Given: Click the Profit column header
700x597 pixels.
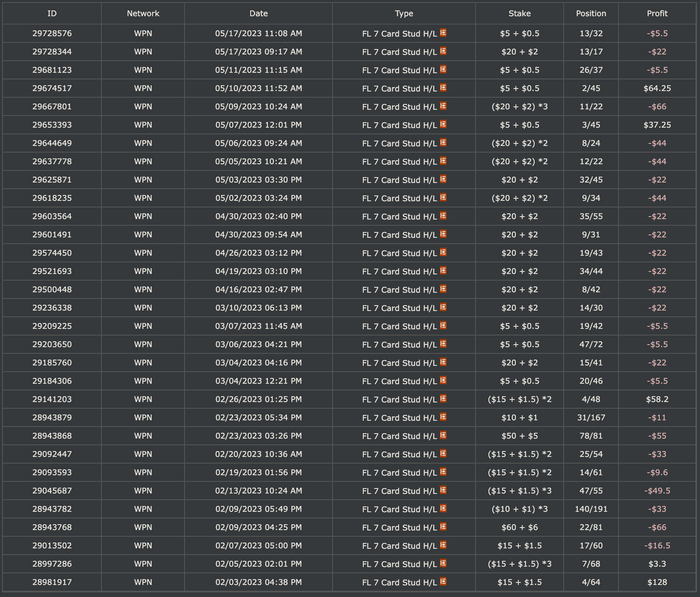Looking at the screenshot, I should pyautogui.click(x=657, y=13).
